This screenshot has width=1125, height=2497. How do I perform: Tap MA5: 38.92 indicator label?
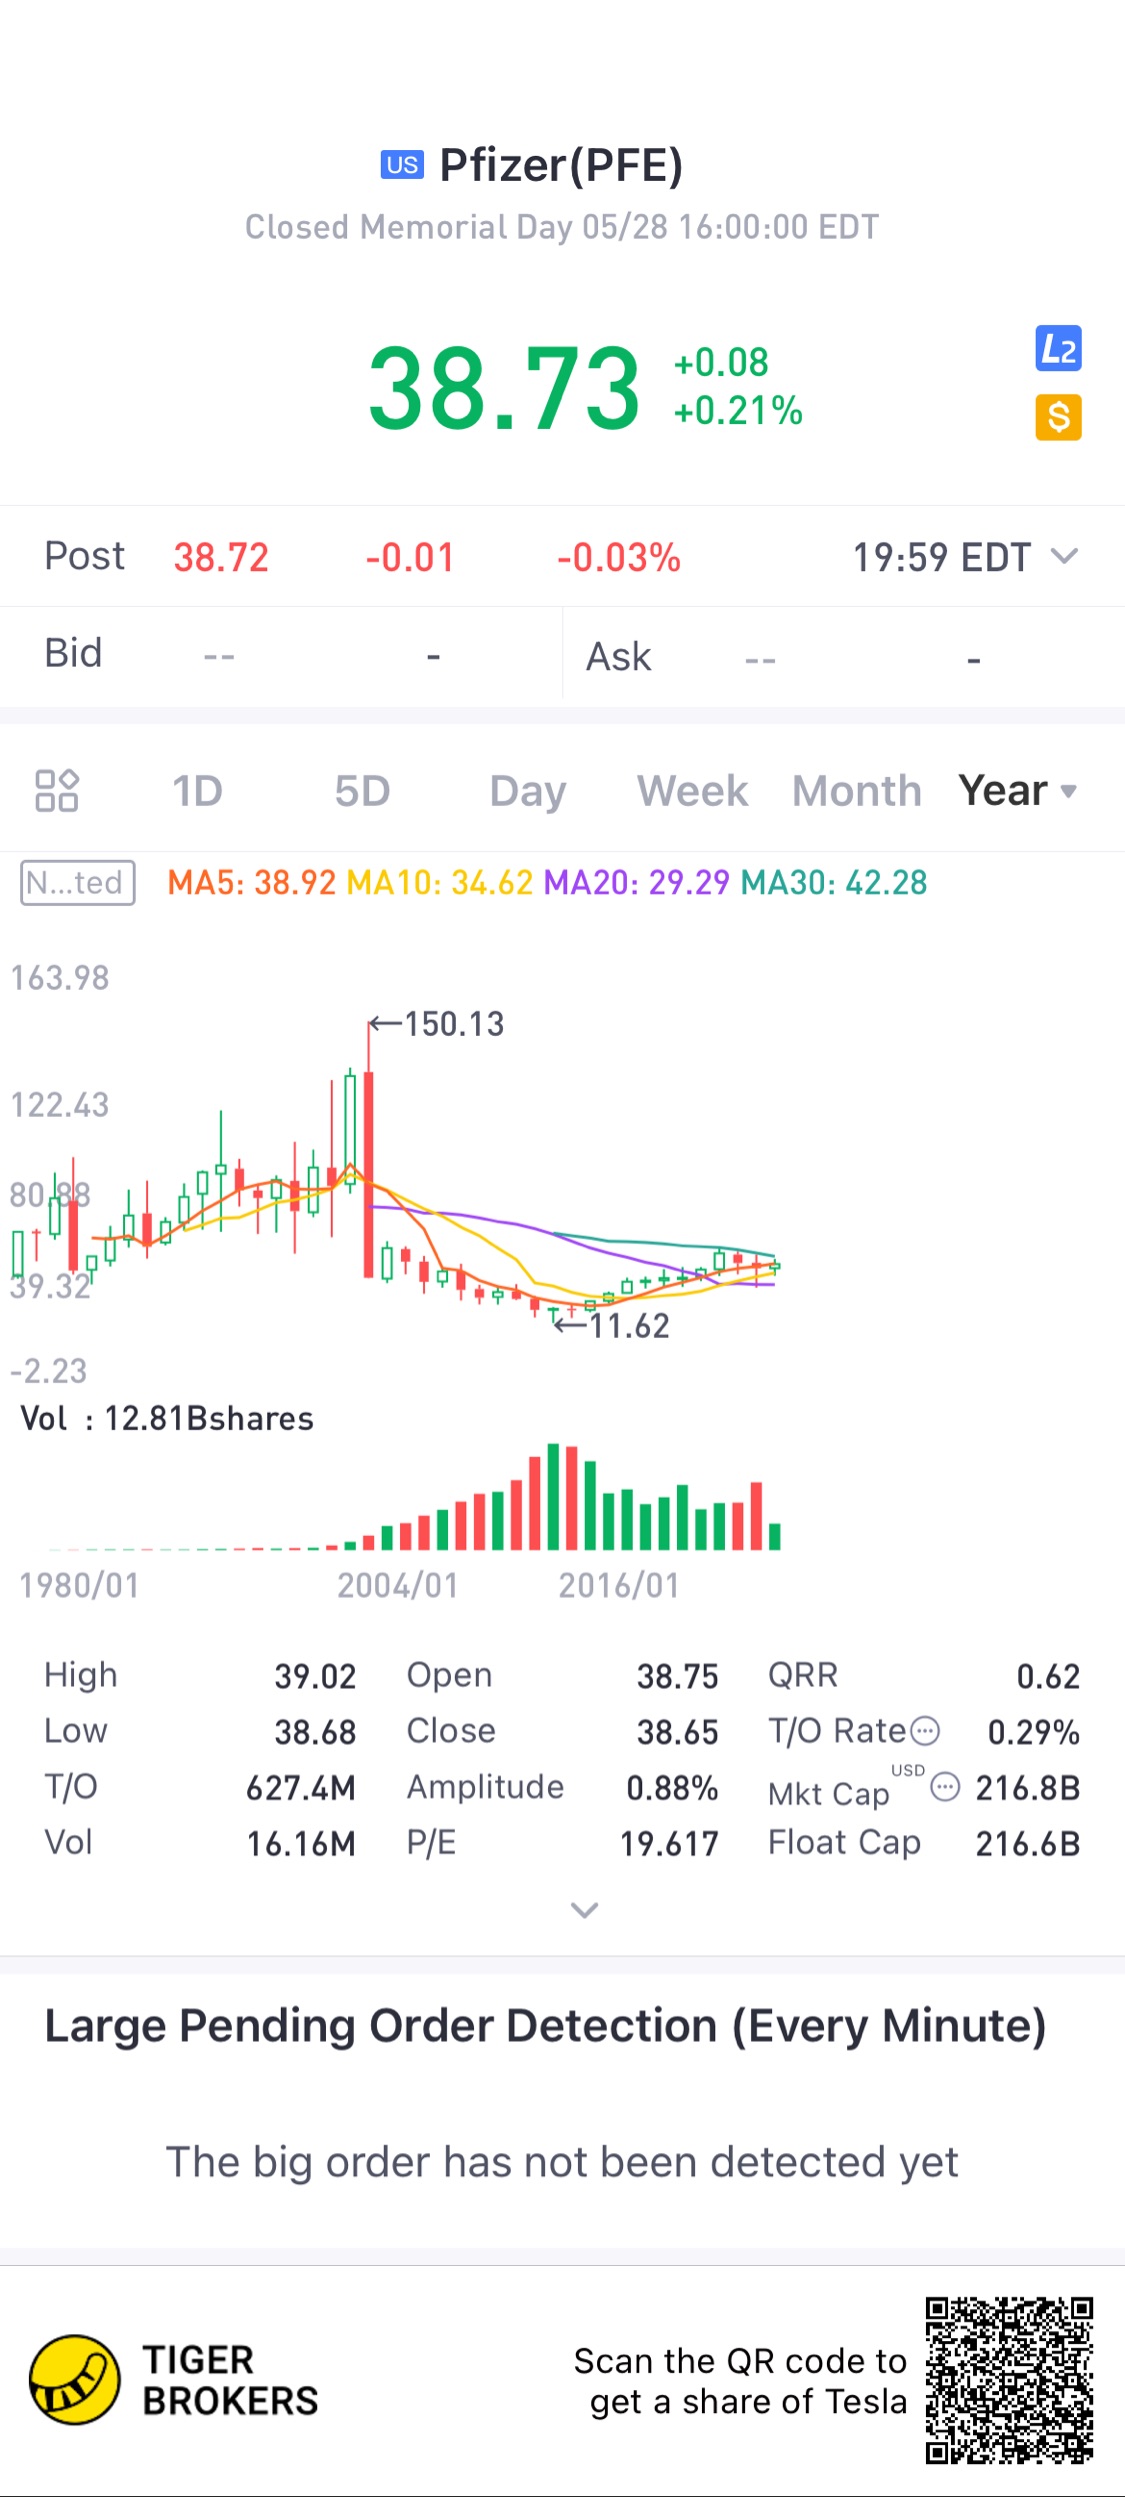pyautogui.click(x=252, y=883)
